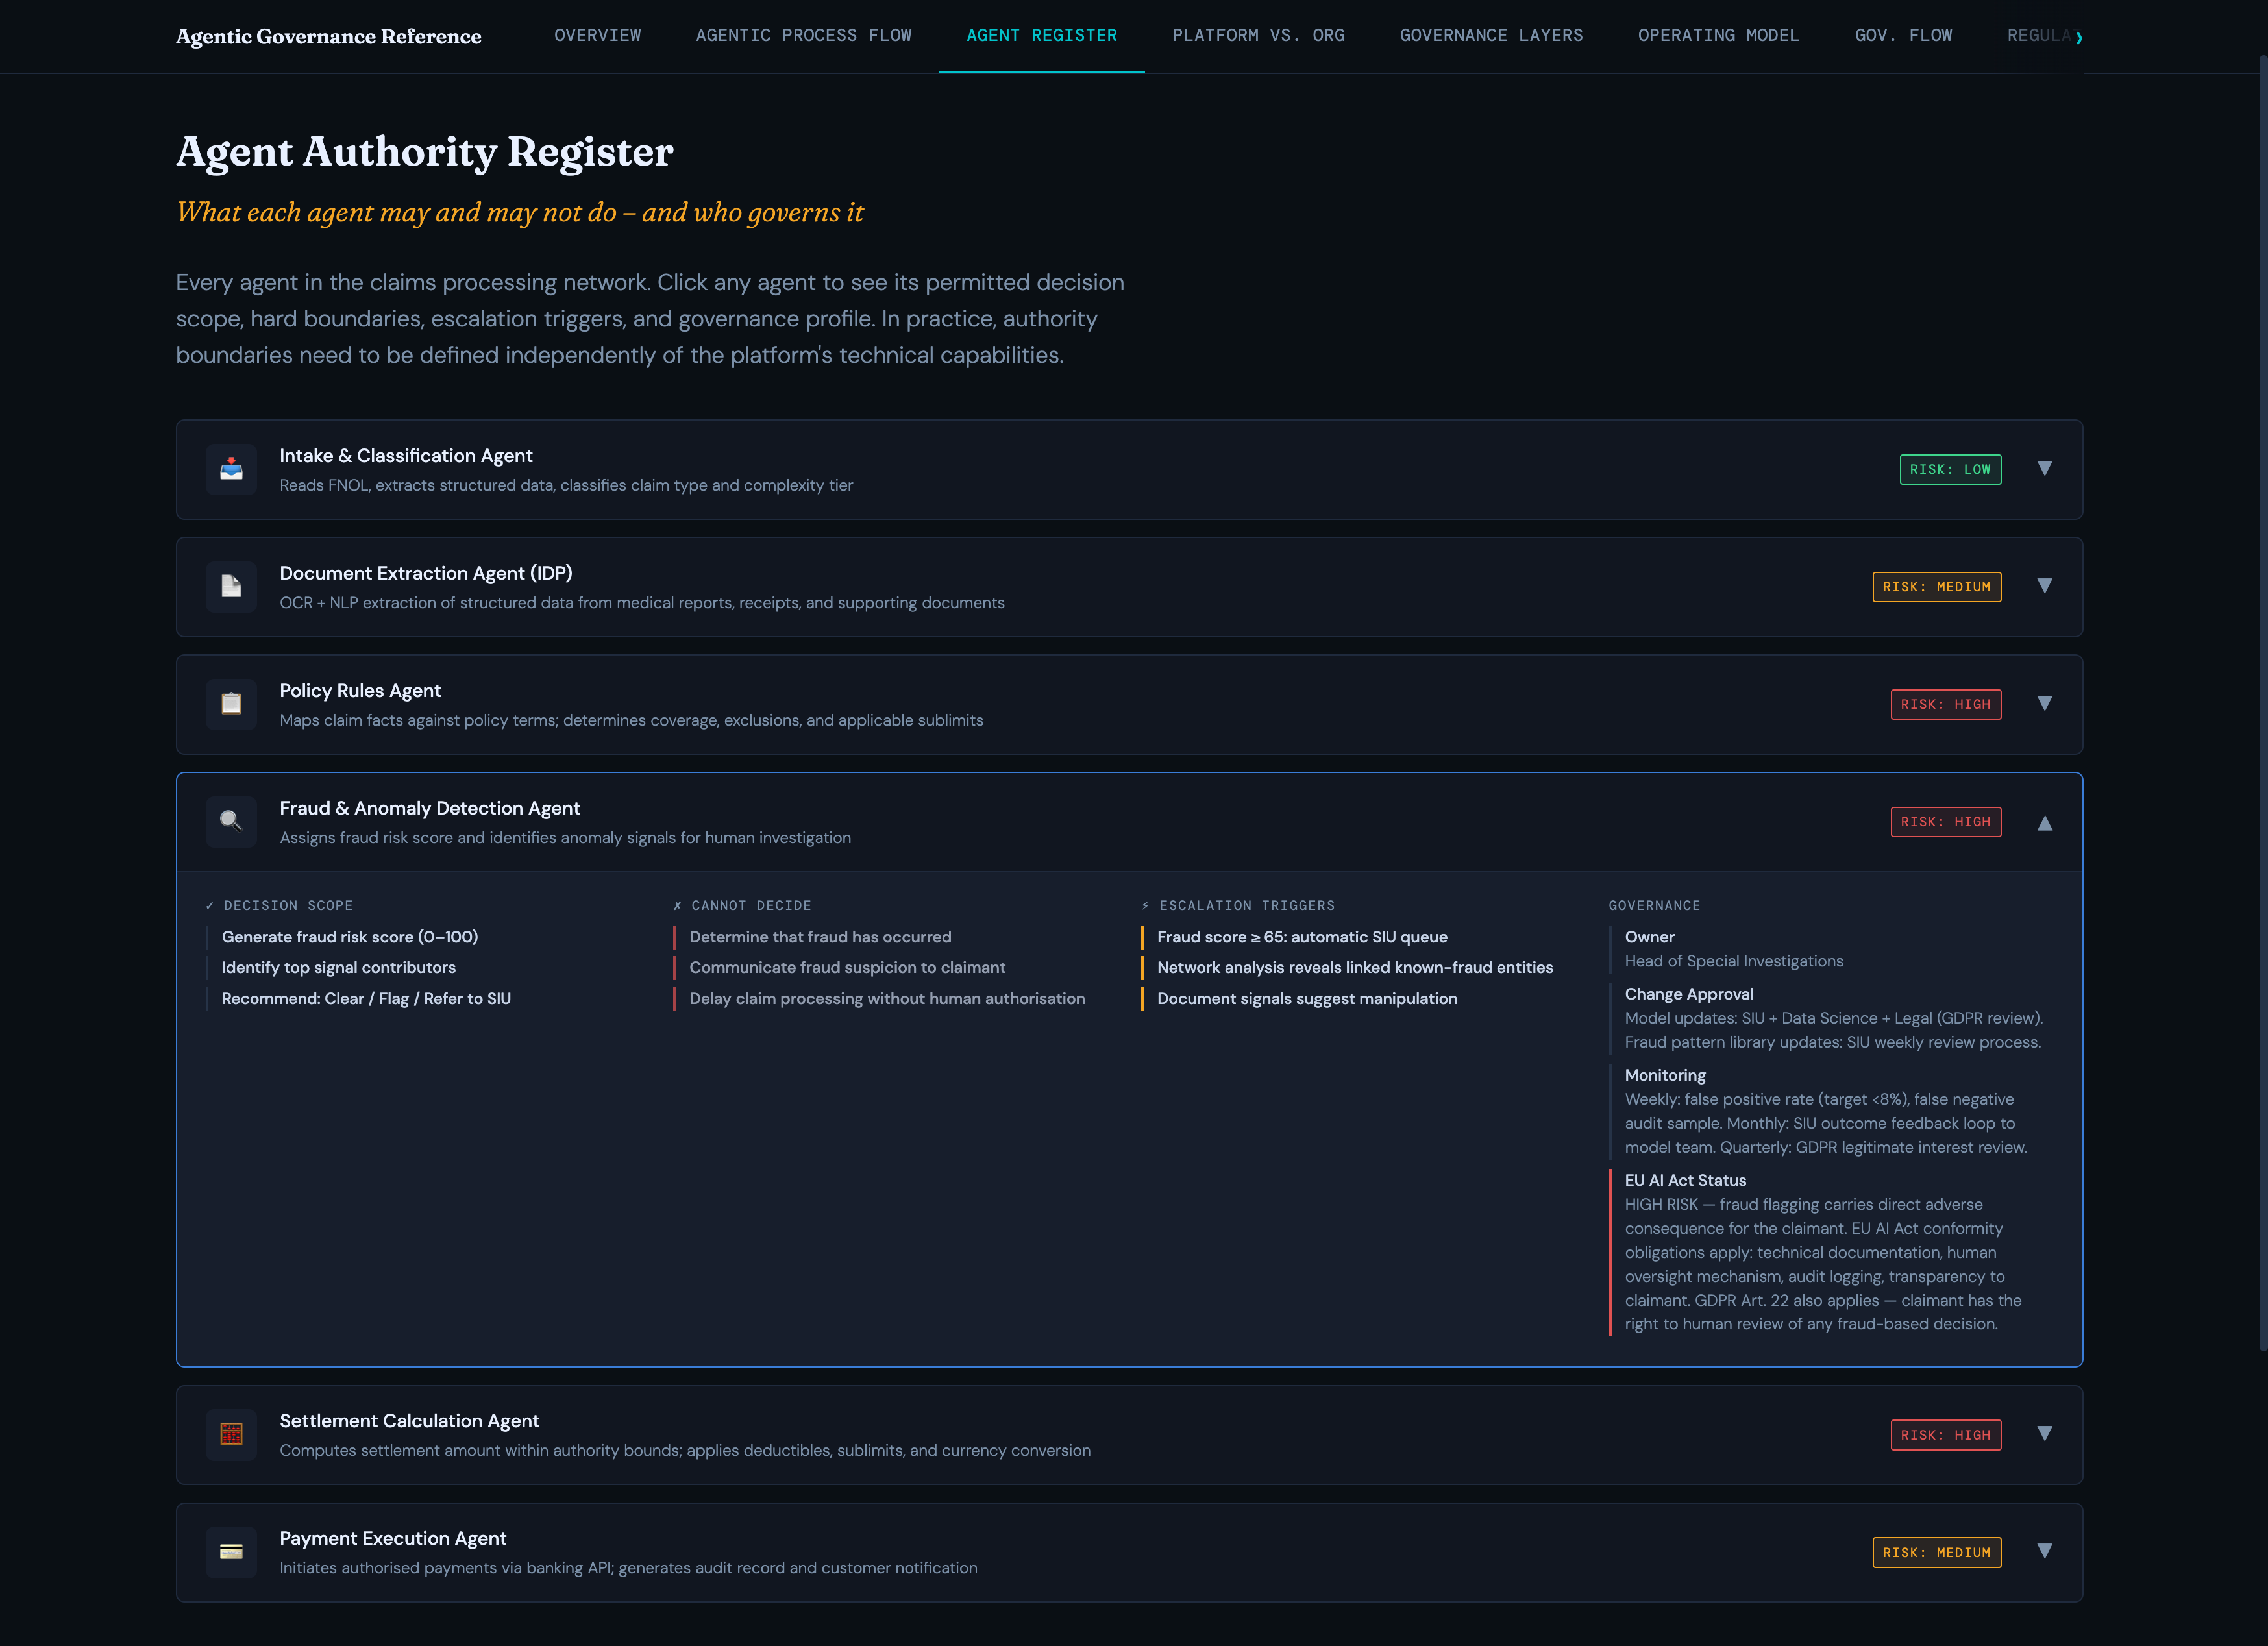Click 'Communicate fraud suspicion to claimant'
The height and width of the screenshot is (1646, 2268).
[x=847, y=968]
